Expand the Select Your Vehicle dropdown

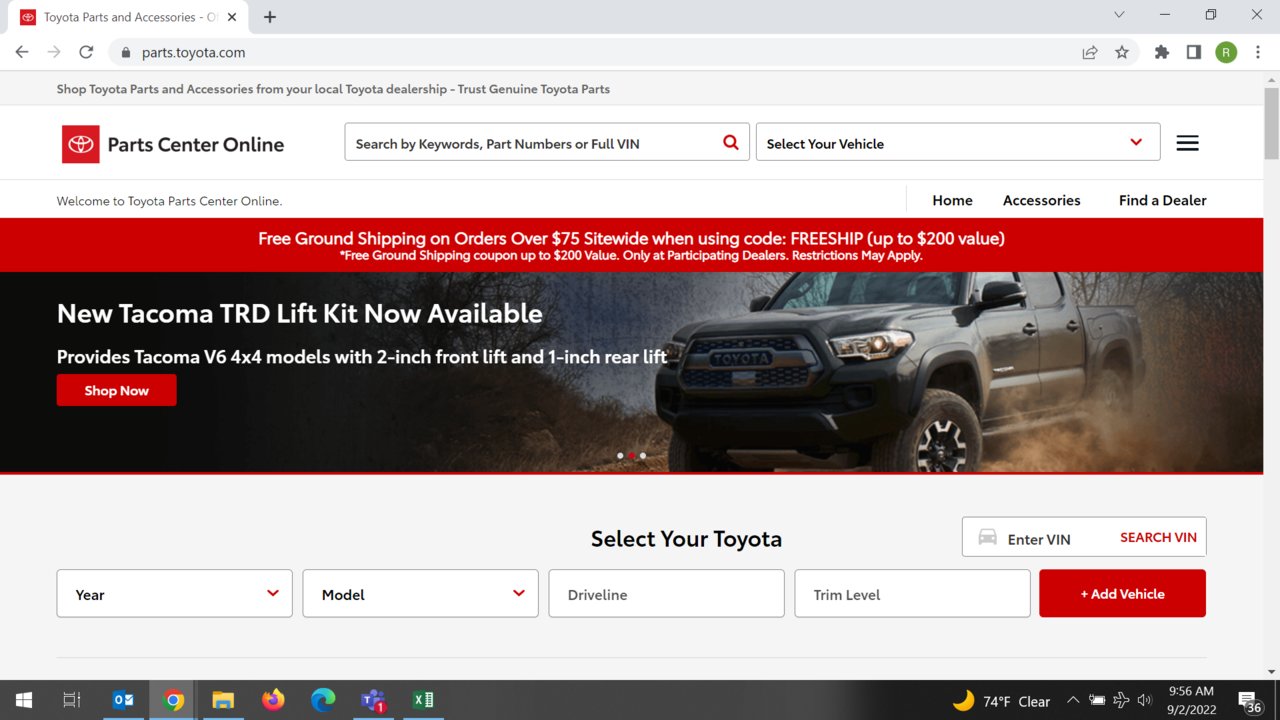(958, 142)
